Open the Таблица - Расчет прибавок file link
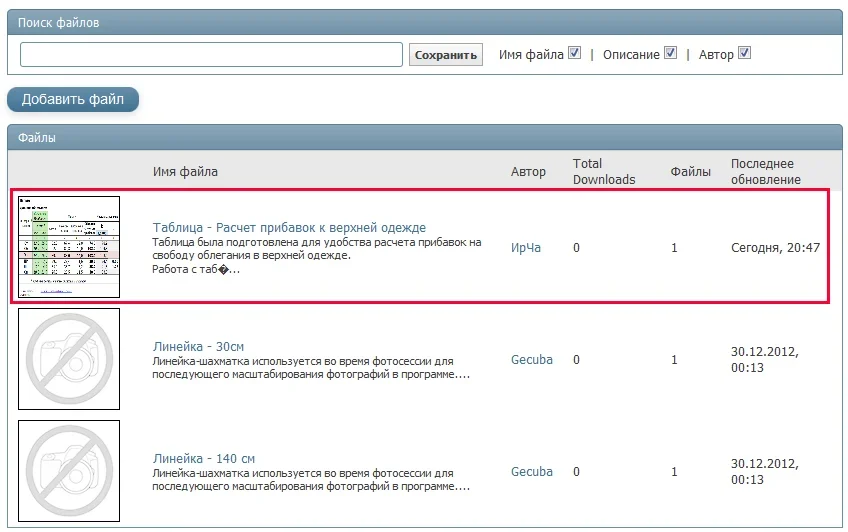Screen dimensions: 848x532 289,228
